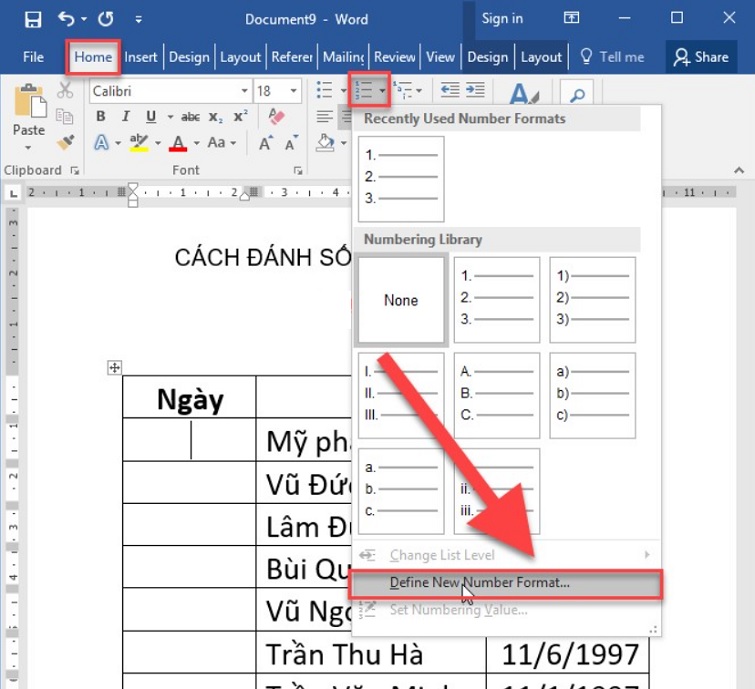Click the Cut scissors icon
Image resolution: width=755 pixels, height=689 pixels.
tap(66, 91)
